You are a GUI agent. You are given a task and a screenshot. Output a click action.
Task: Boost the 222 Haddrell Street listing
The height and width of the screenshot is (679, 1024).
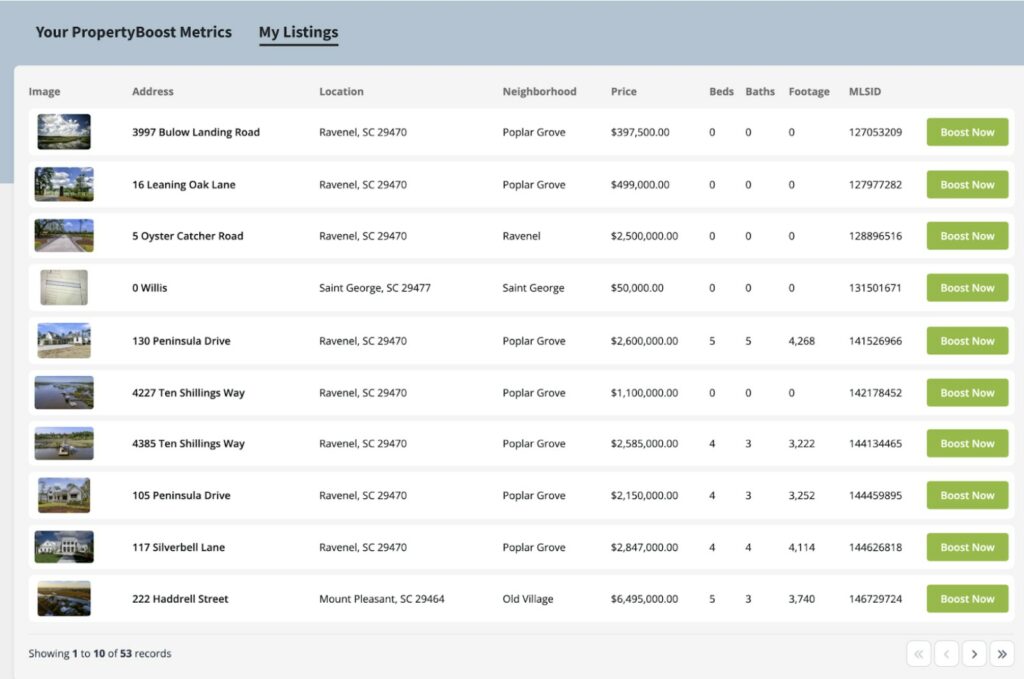pyautogui.click(x=967, y=599)
